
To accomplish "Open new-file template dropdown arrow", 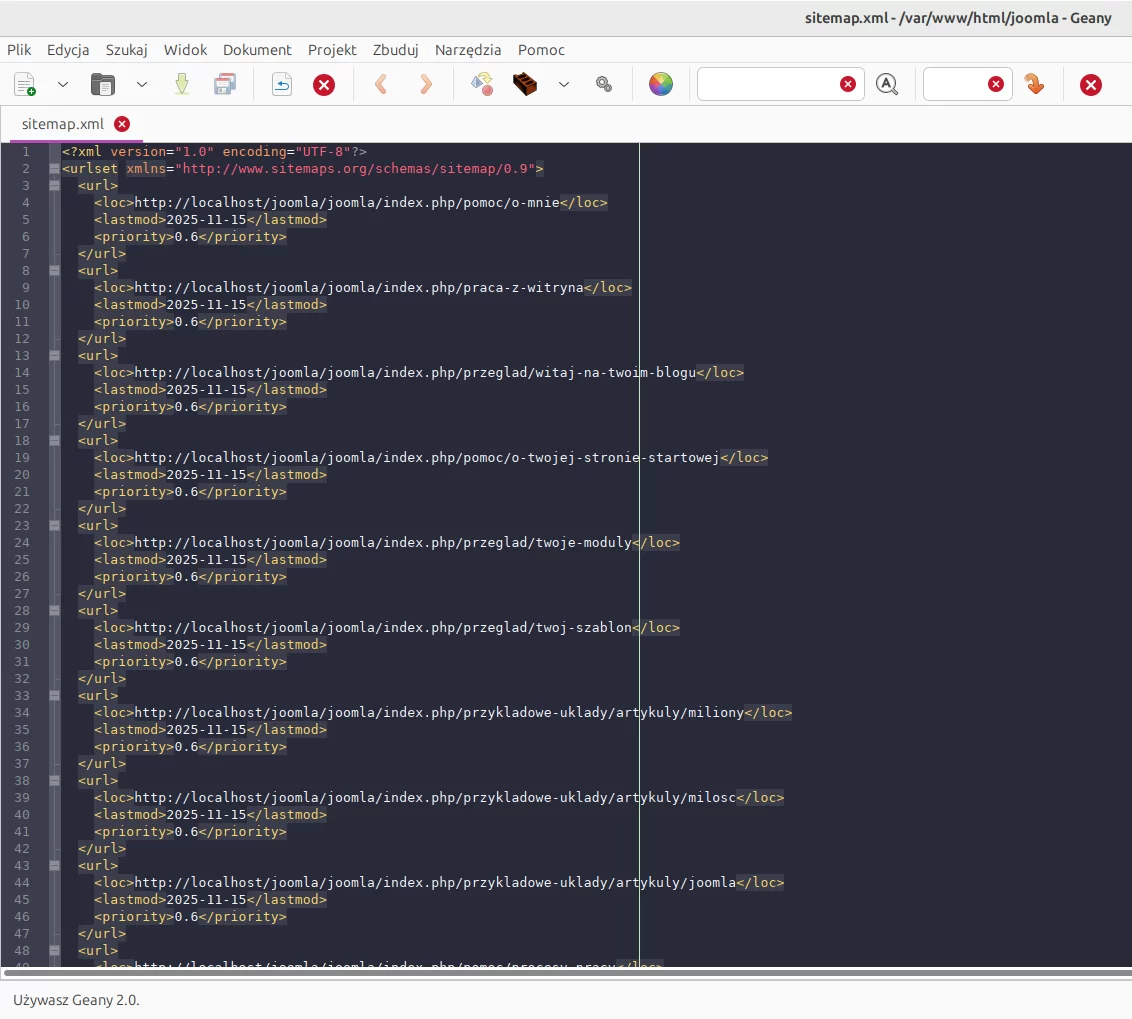I will [63, 84].
